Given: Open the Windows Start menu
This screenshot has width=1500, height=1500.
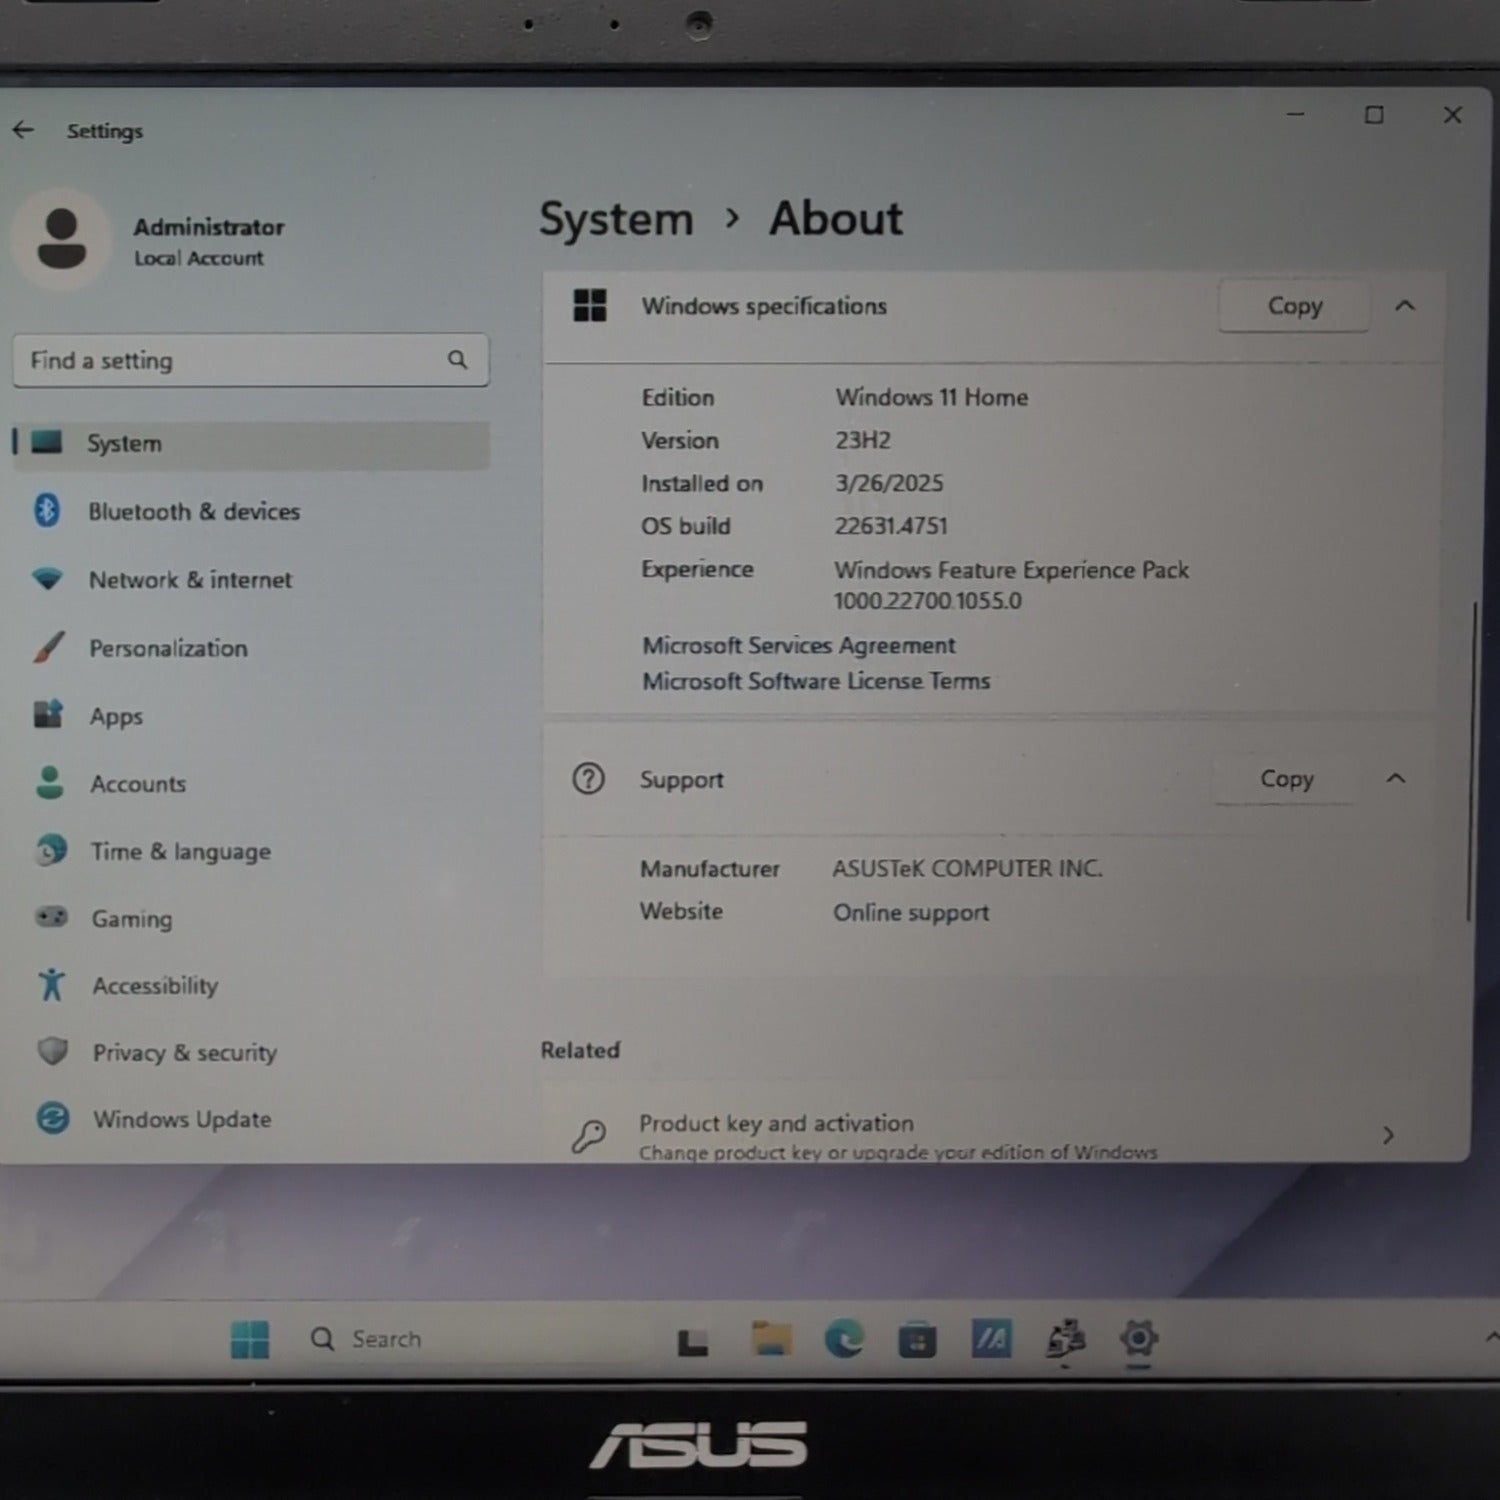Looking at the screenshot, I should point(250,1339).
